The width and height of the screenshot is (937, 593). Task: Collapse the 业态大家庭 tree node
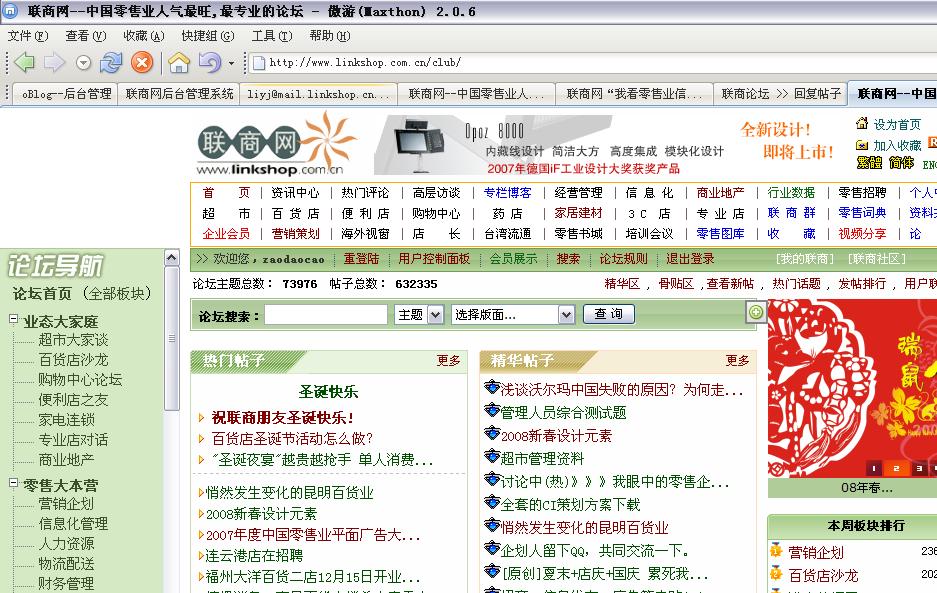click(14, 319)
